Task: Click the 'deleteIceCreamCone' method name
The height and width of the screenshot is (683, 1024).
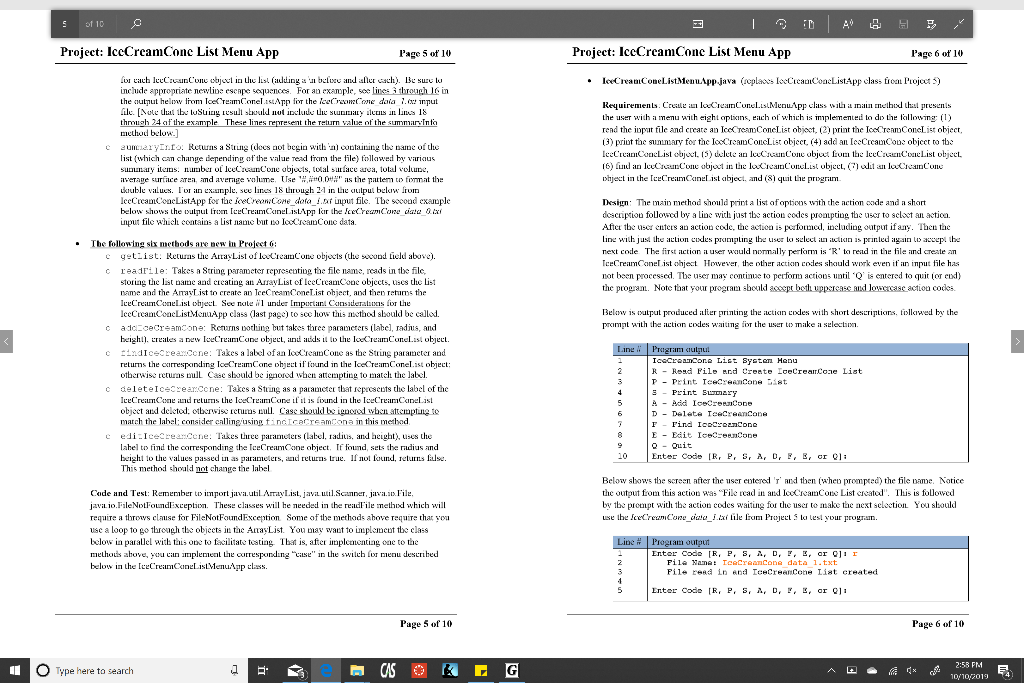Action: point(171,389)
